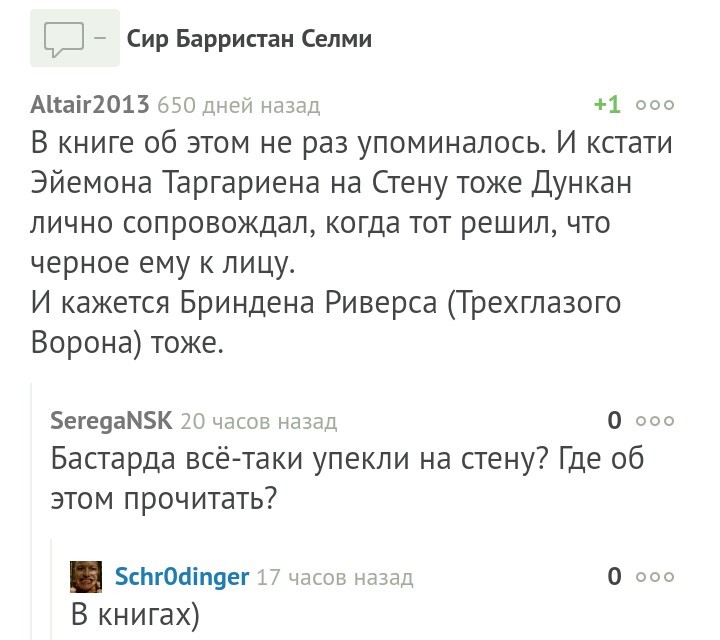Open Altair2013's user profile
This screenshot has height=640, width=720.
[91, 104]
